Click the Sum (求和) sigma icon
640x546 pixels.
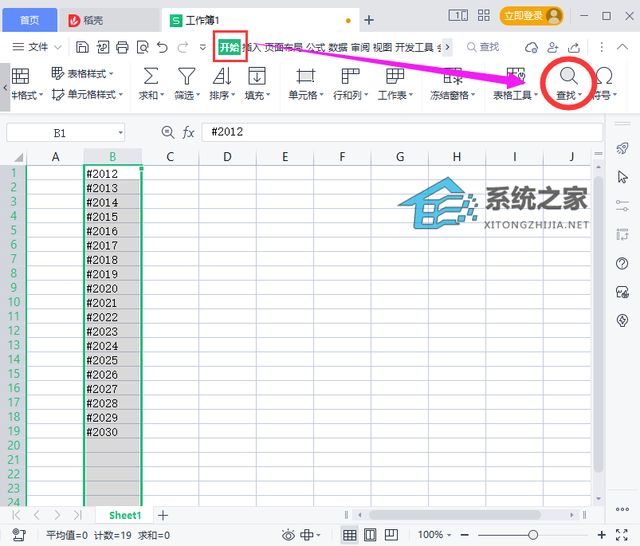pyautogui.click(x=151, y=76)
